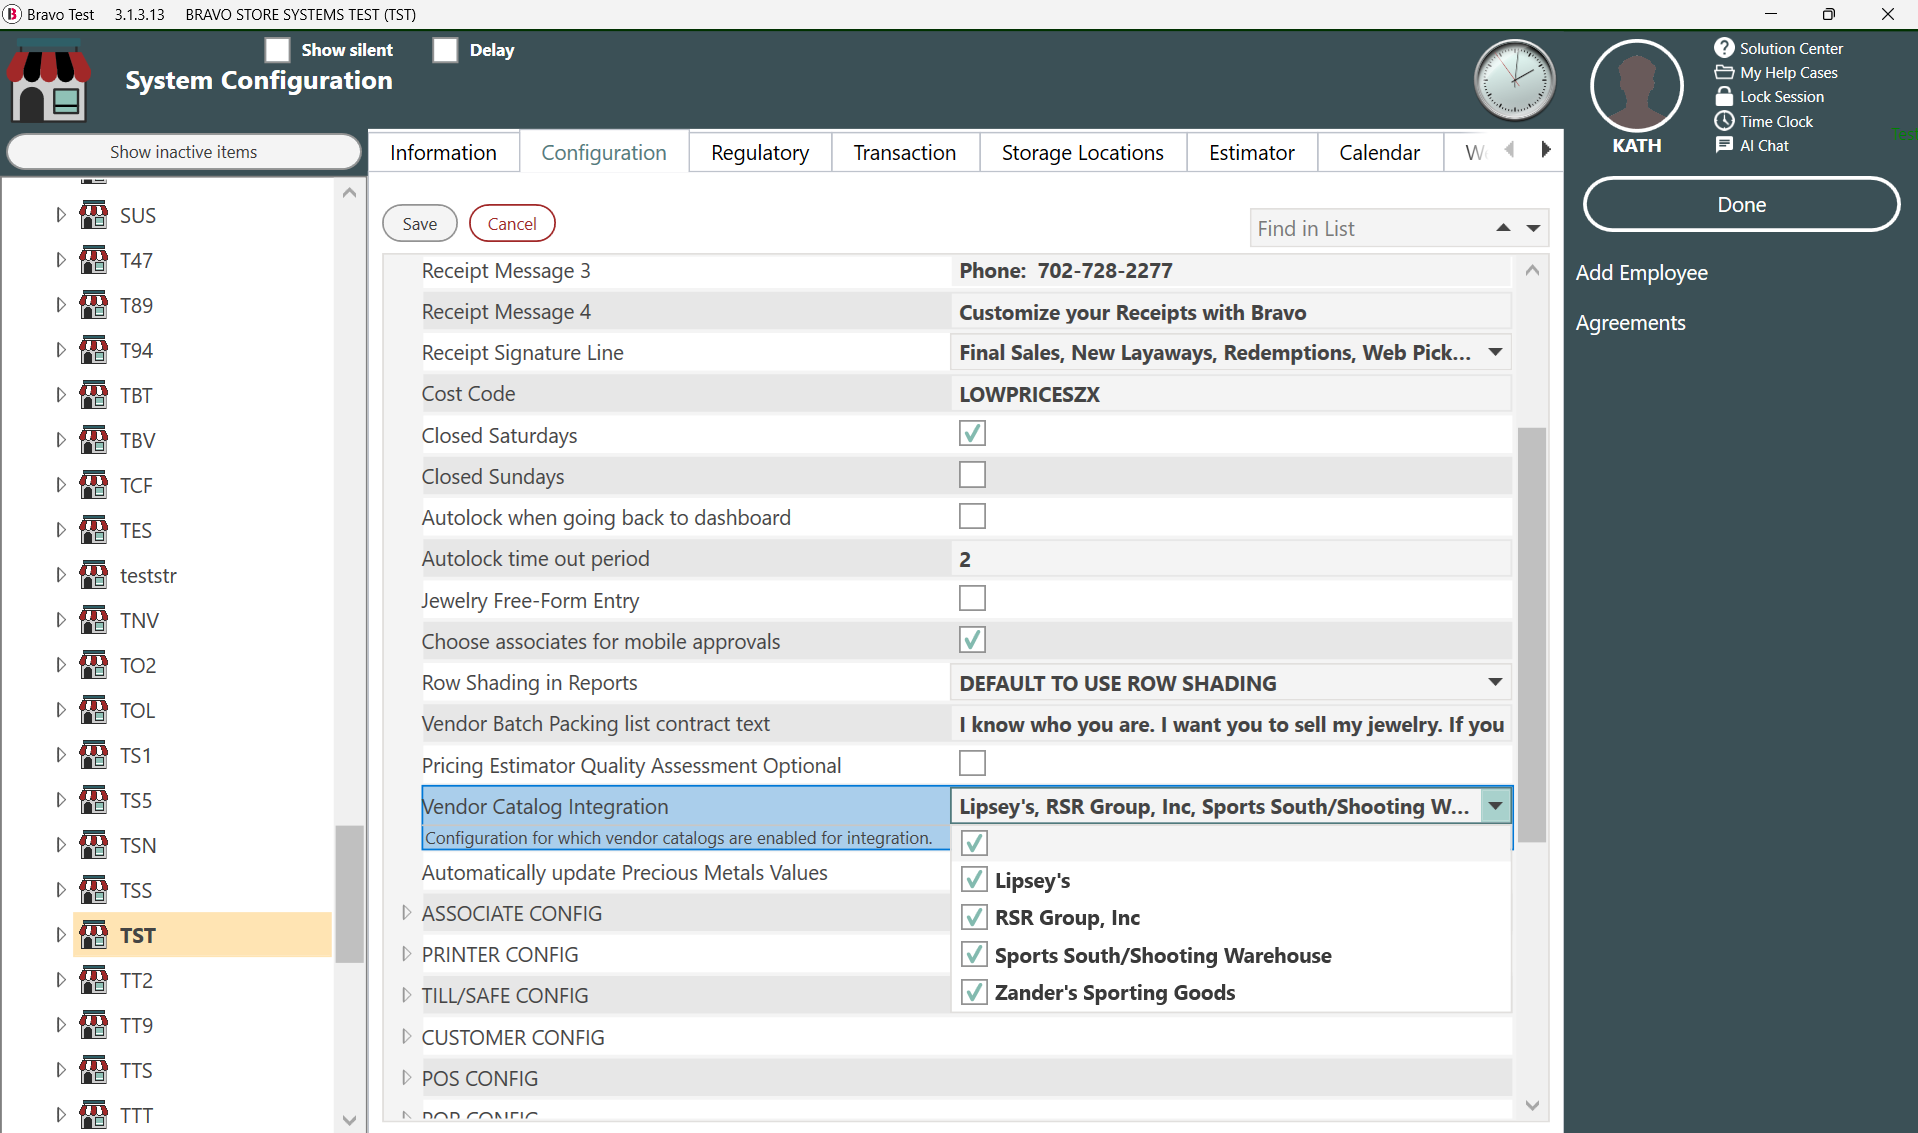This screenshot has height=1133, width=1918.
Task: Check Closed Sundays
Action: (972, 475)
